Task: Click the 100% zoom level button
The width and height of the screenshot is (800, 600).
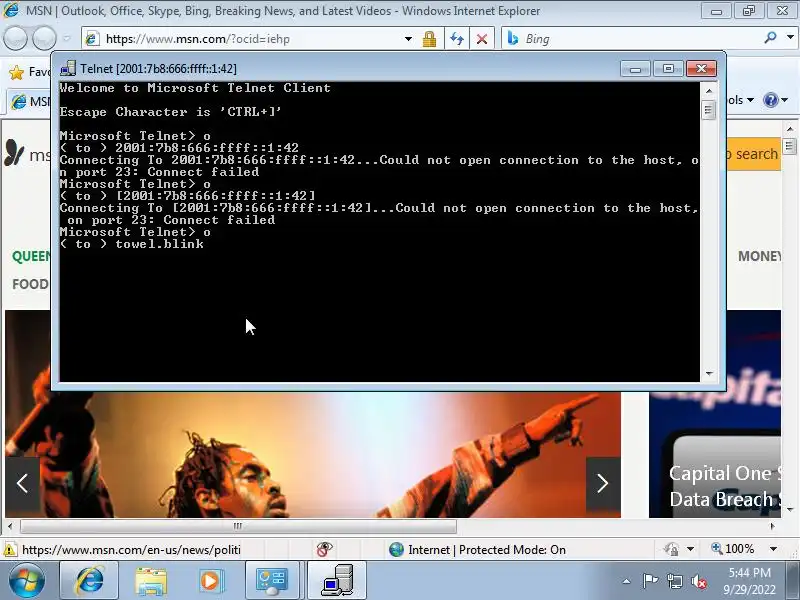Action: (733, 549)
